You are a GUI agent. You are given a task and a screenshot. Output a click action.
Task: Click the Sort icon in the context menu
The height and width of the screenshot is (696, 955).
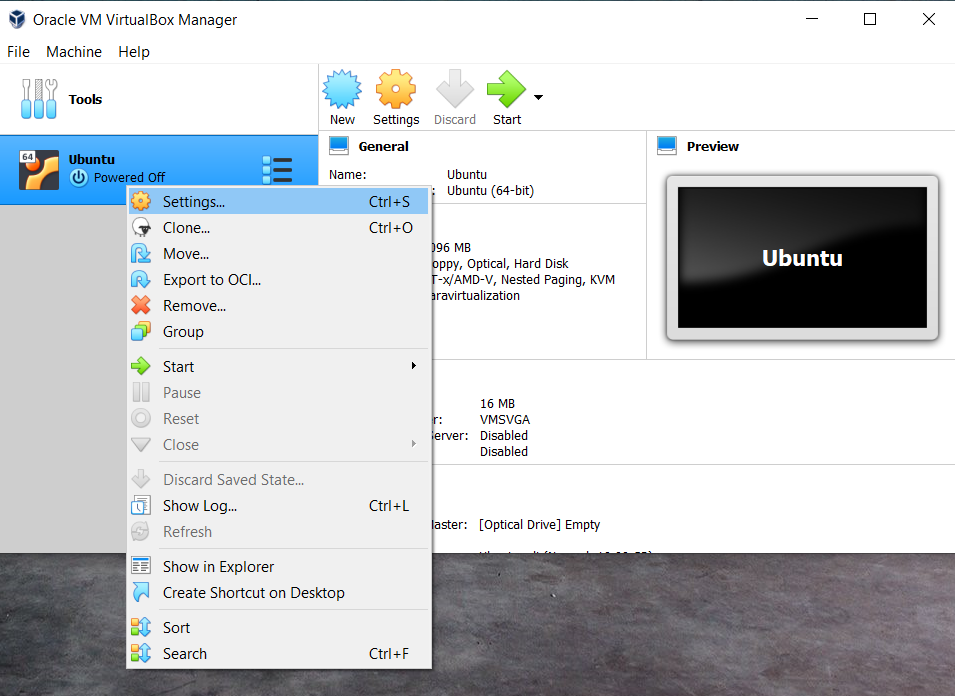pos(141,627)
